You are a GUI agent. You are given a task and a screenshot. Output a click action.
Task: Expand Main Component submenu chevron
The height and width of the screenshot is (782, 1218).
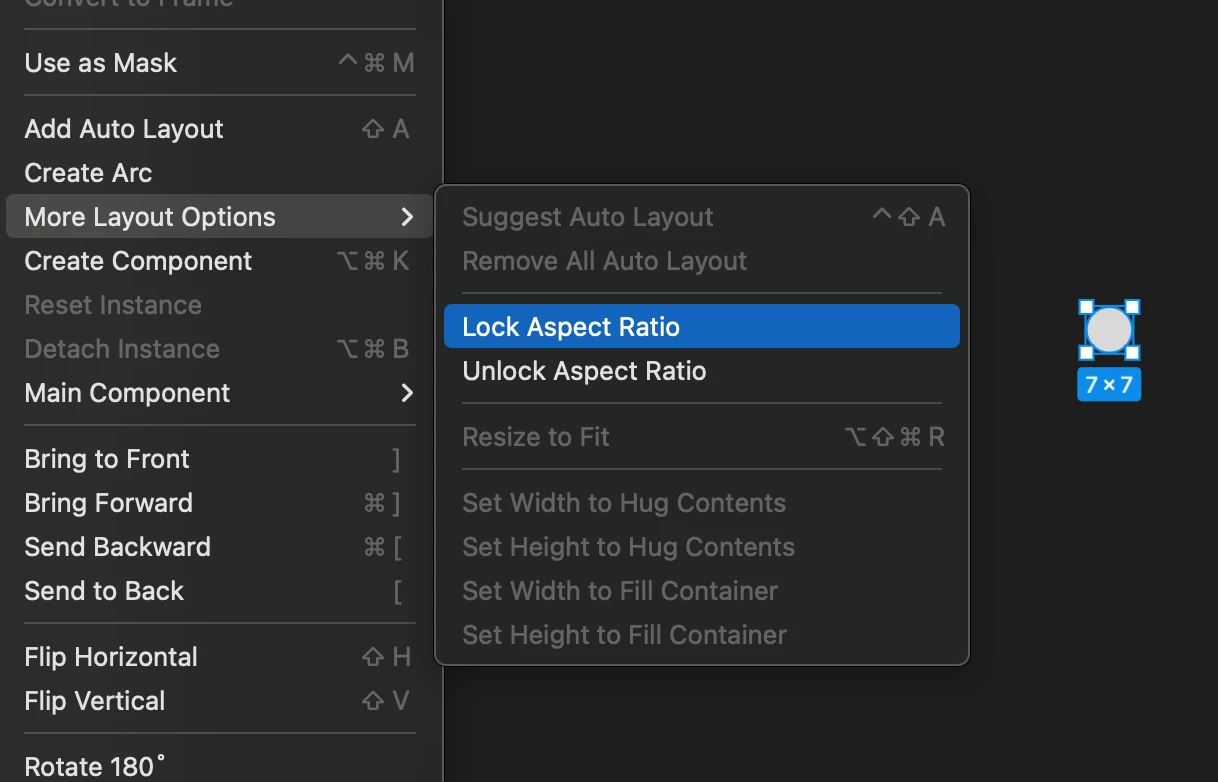[406, 393]
